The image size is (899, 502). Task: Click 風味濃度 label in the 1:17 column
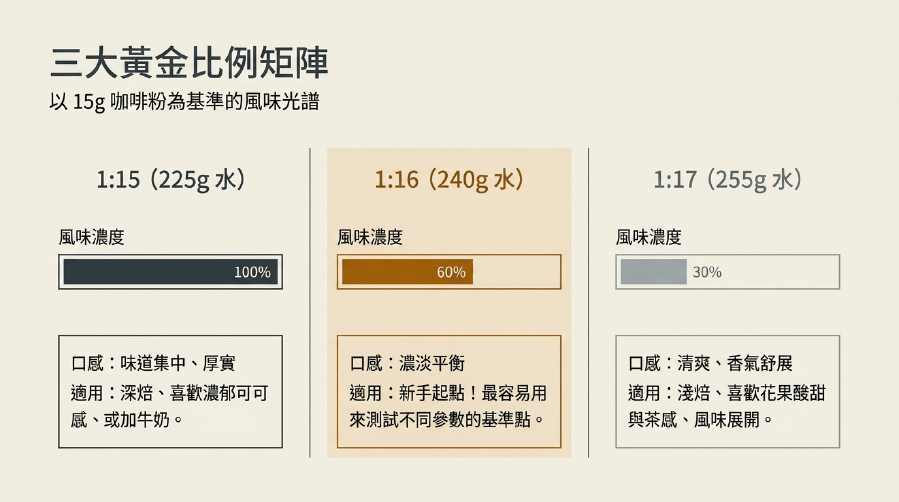point(649,237)
